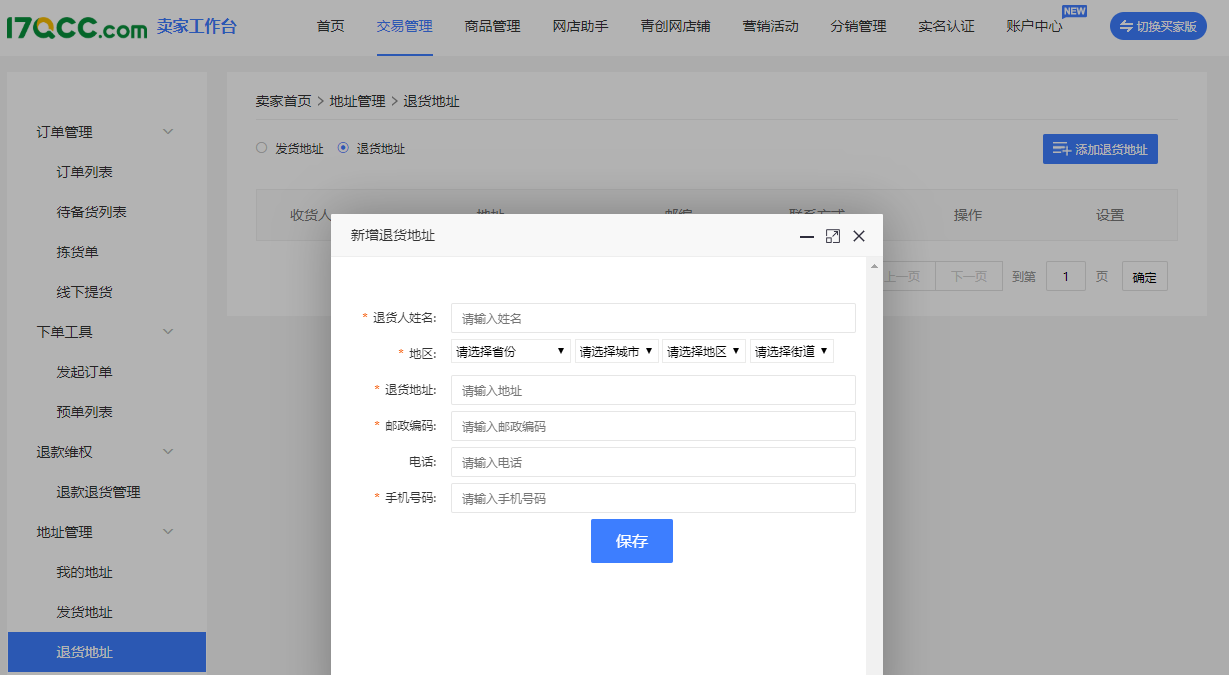
Task: Open the 请选择省份 province dropdown
Action: [511, 352]
